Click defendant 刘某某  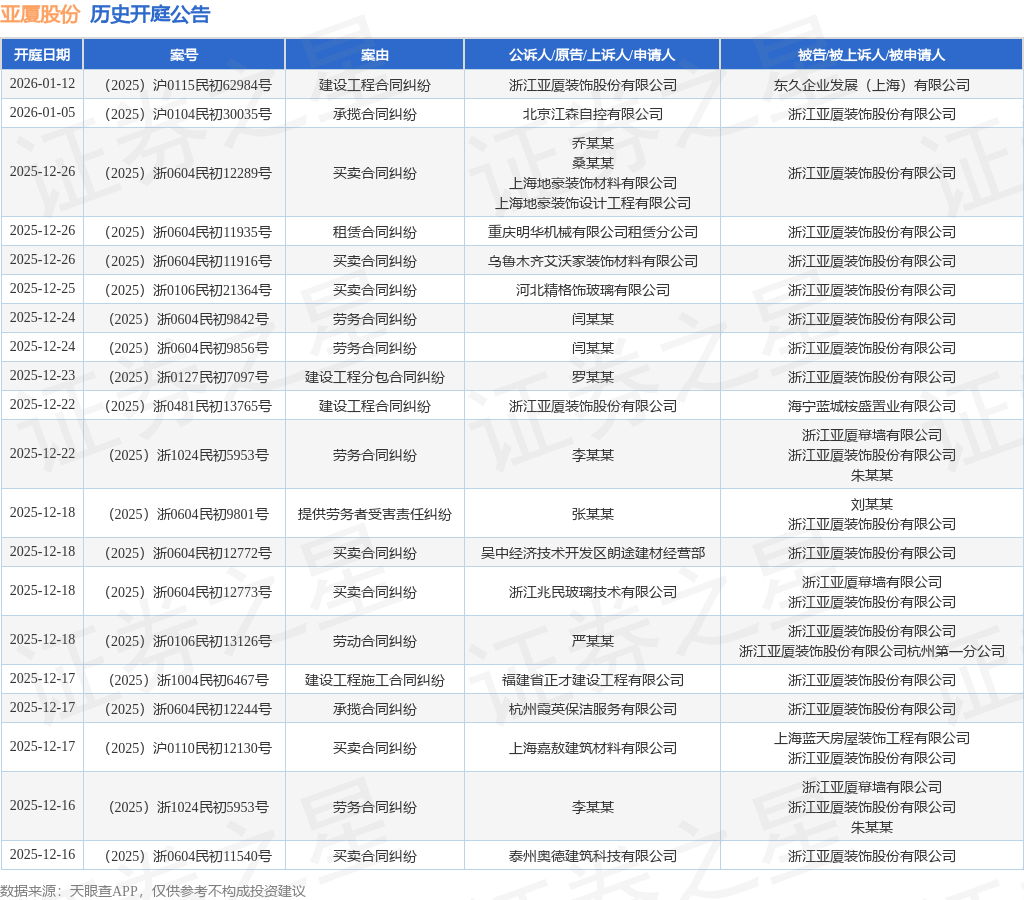[871, 504]
